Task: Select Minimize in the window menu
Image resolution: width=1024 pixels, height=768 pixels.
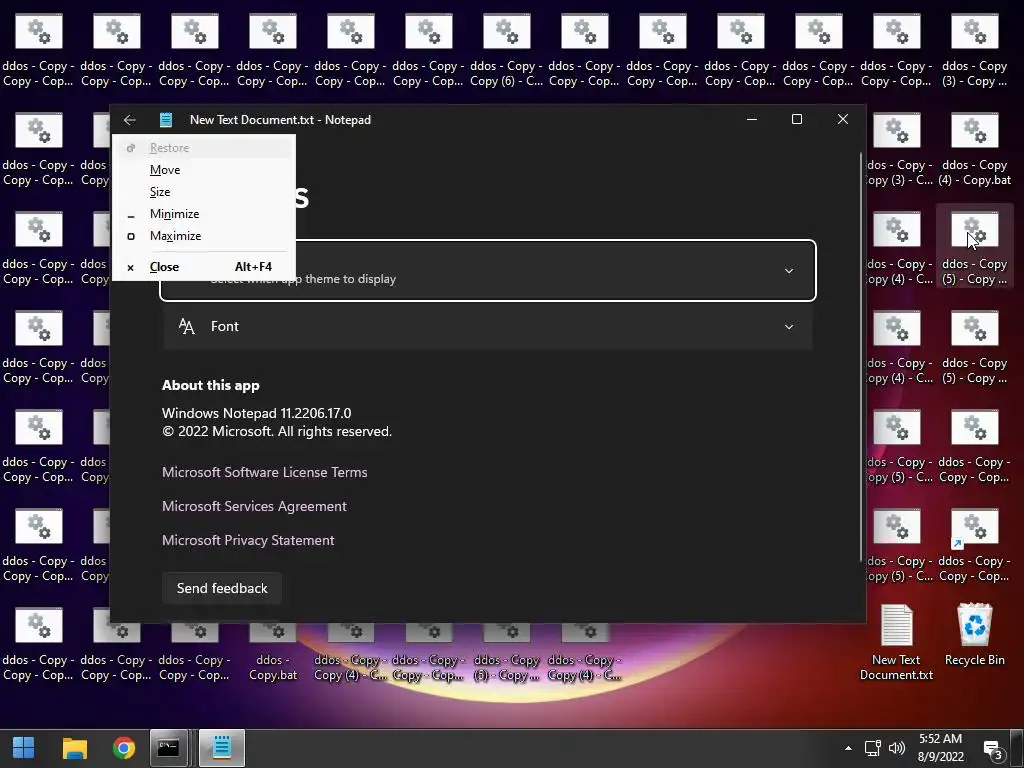Action: [x=203, y=214]
